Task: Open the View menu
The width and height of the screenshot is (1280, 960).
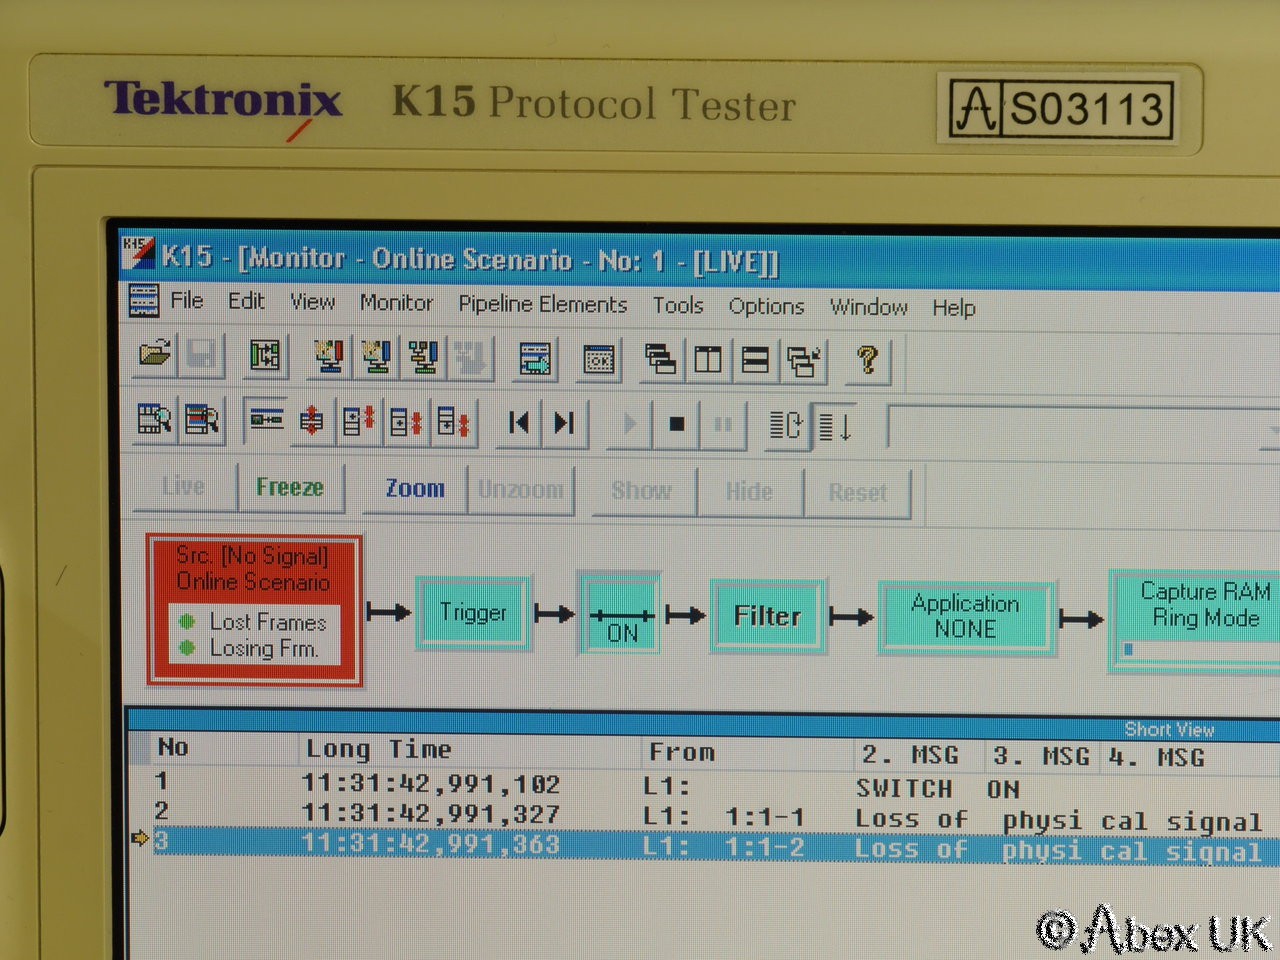Action: (x=312, y=302)
